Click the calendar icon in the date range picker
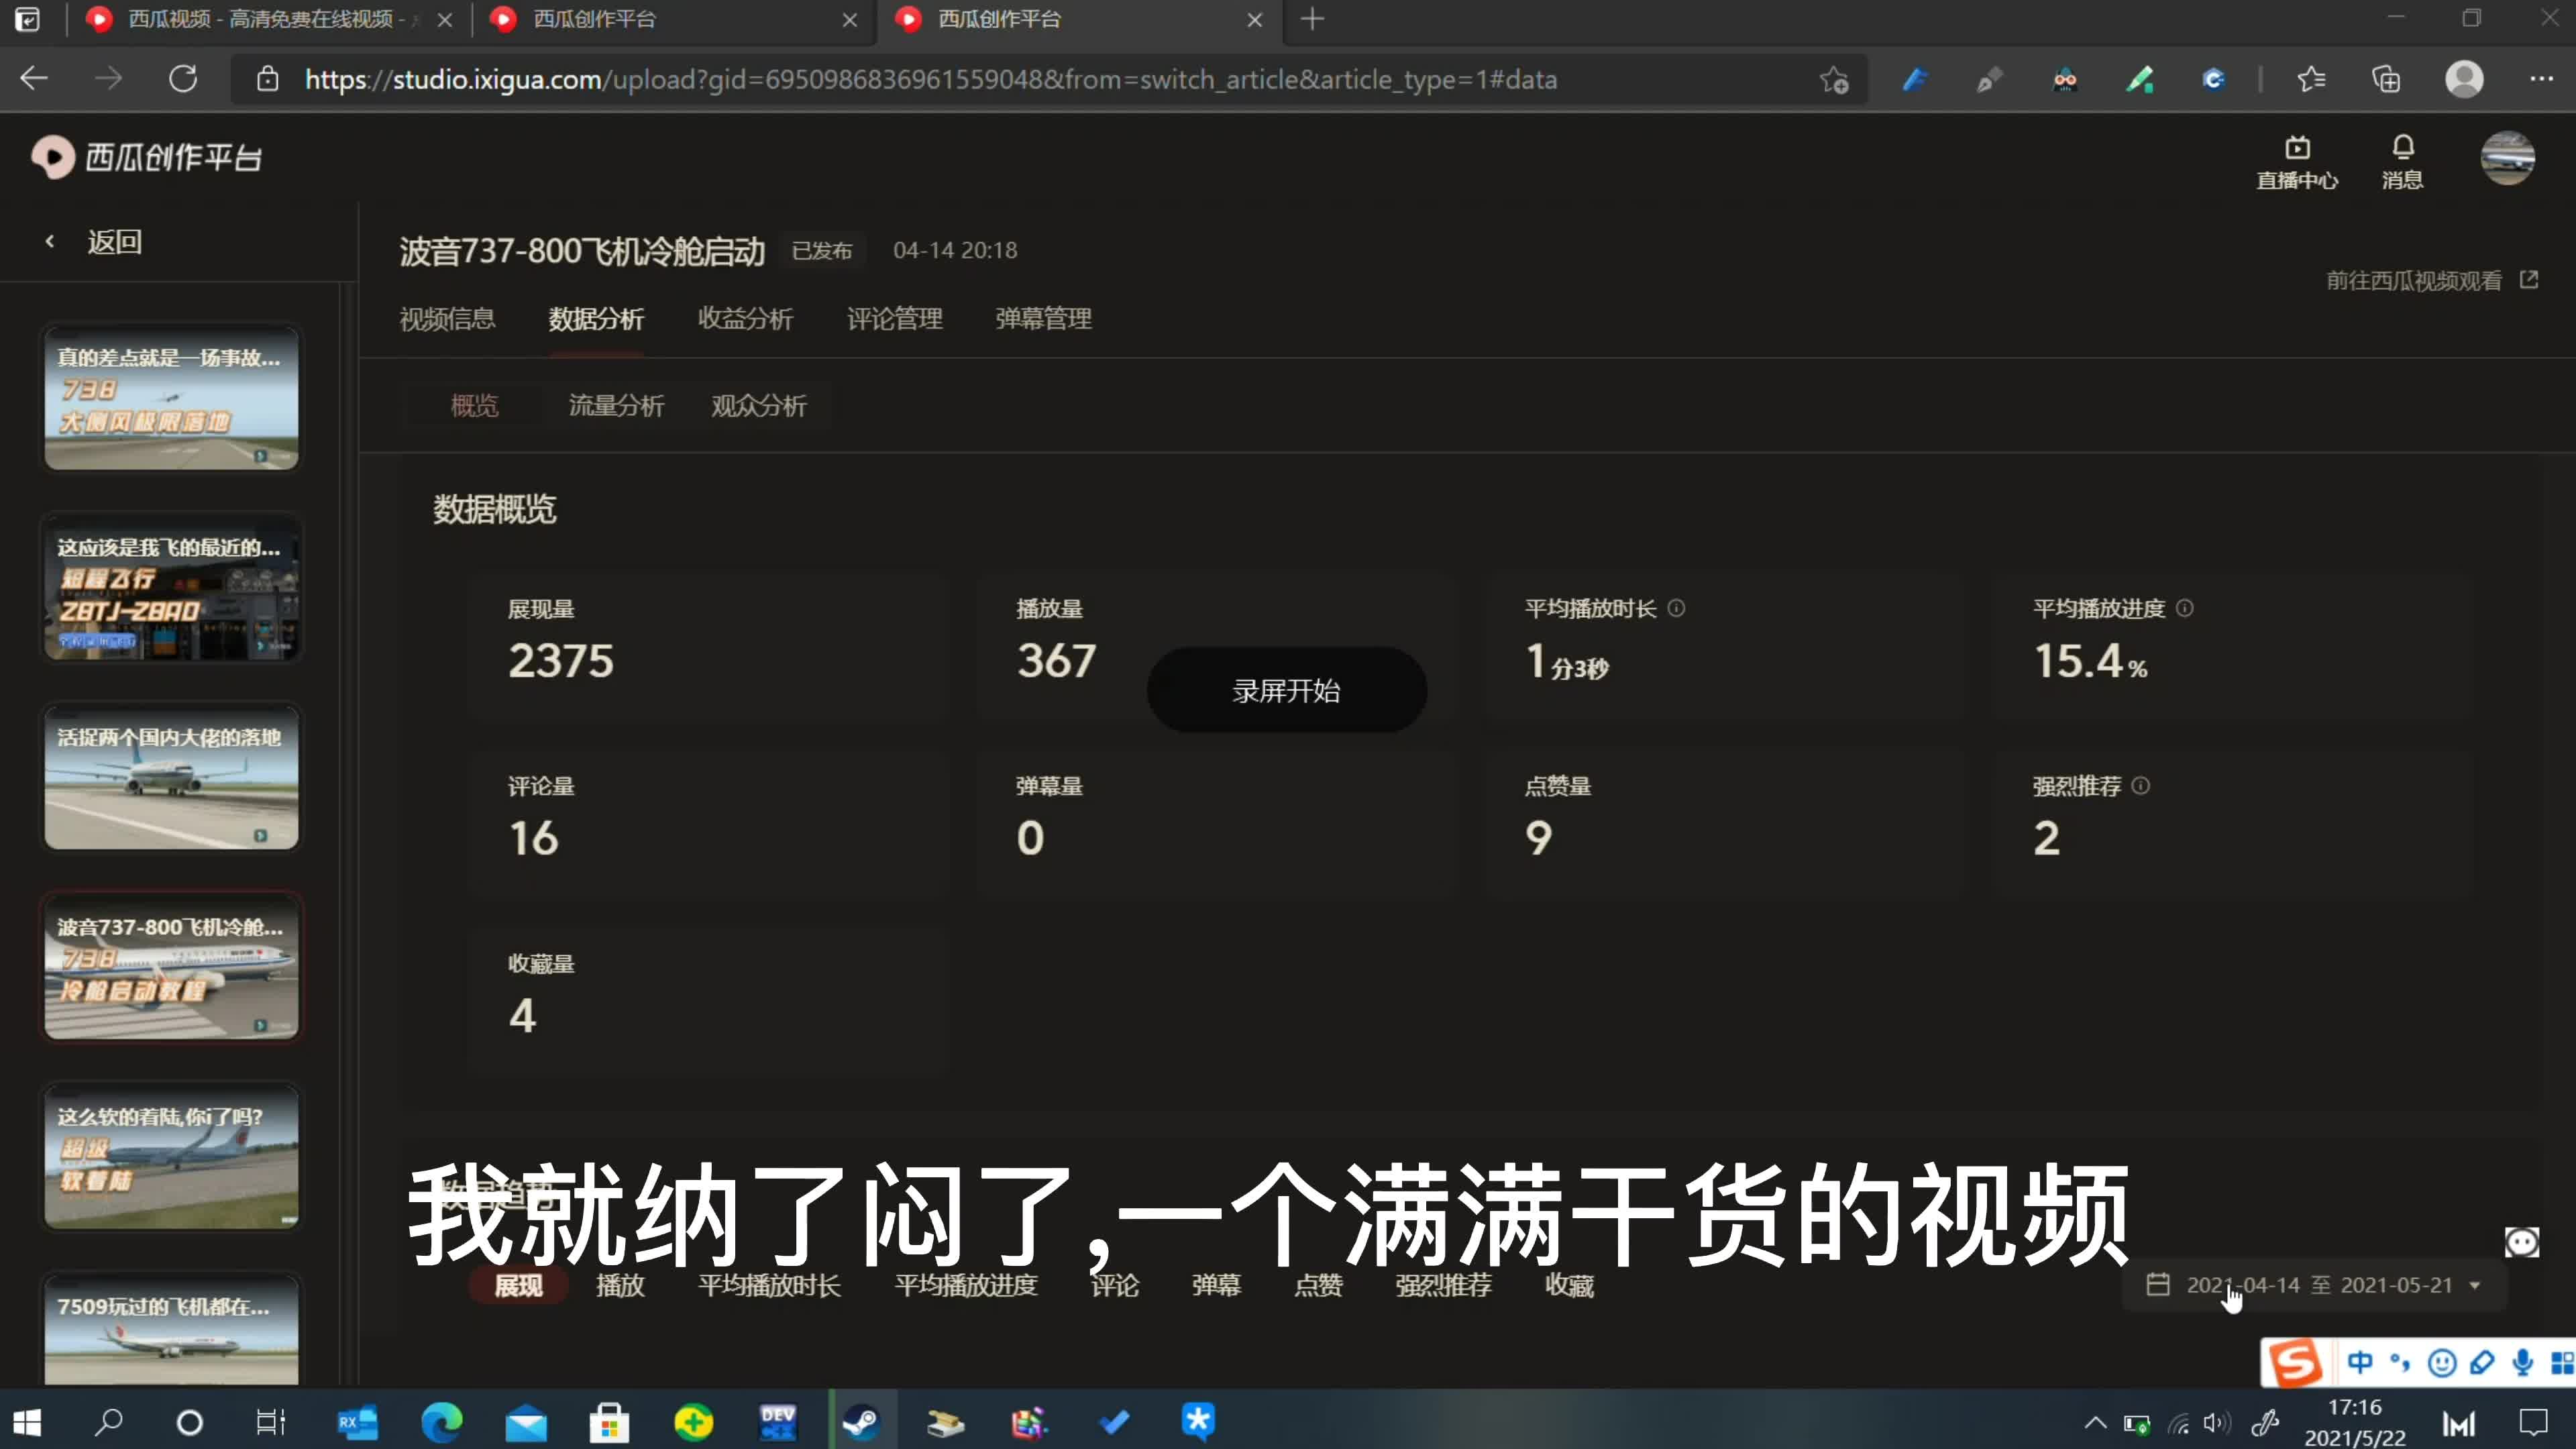Image resolution: width=2576 pixels, height=1449 pixels. pyautogui.click(x=2158, y=1284)
